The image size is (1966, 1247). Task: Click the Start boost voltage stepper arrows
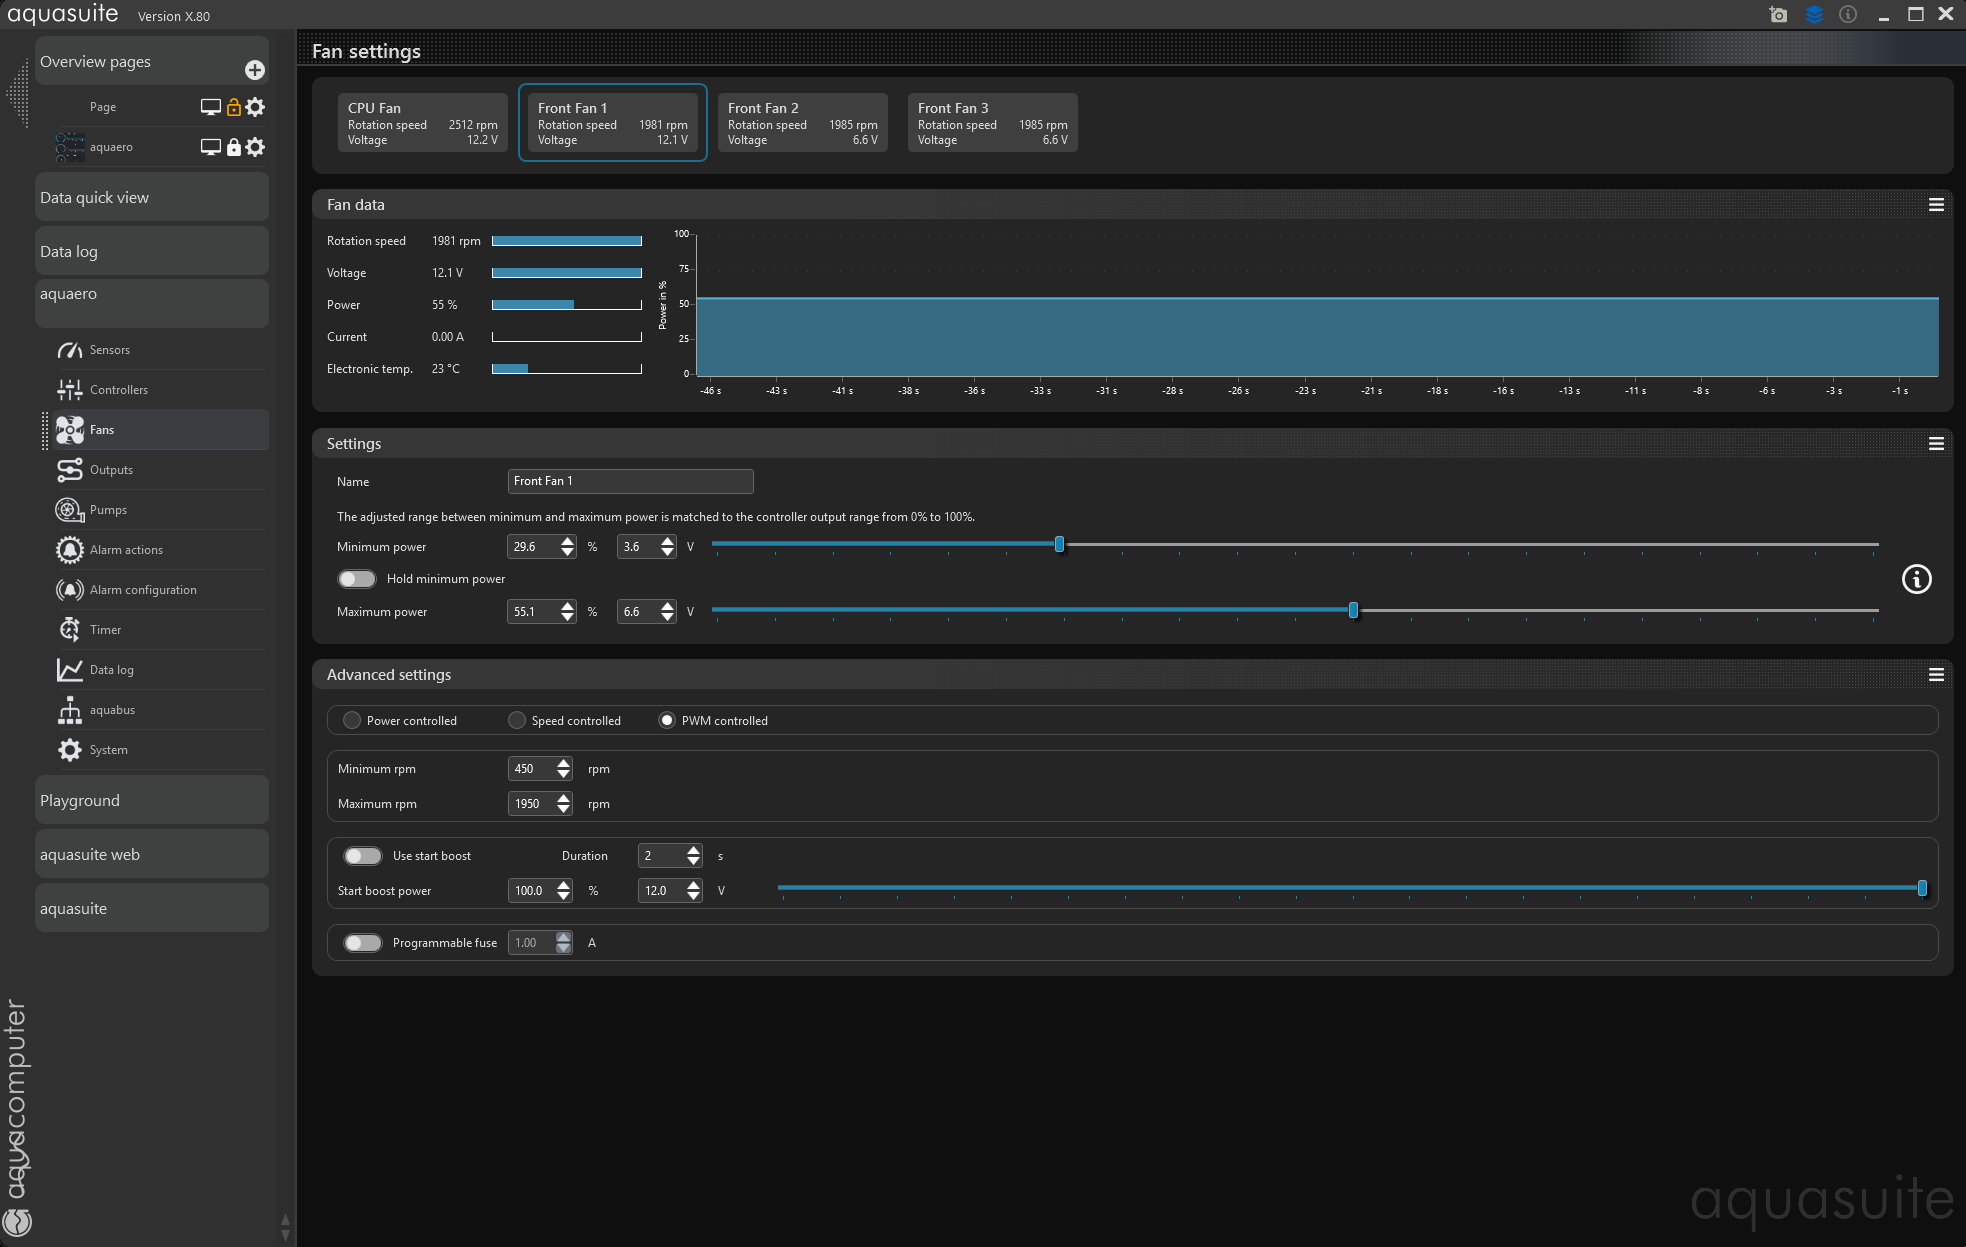694,891
